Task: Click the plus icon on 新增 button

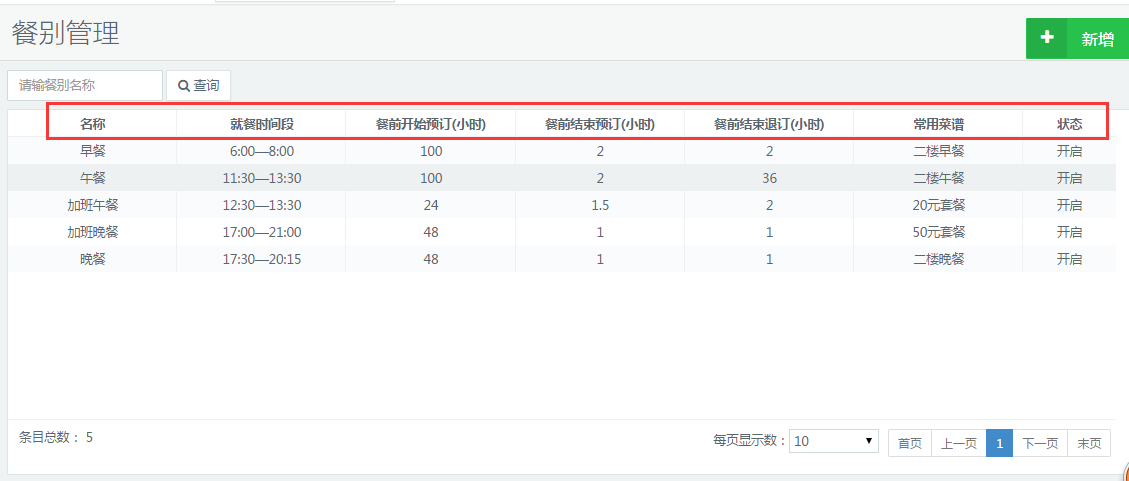Action: click(x=1047, y=38)
